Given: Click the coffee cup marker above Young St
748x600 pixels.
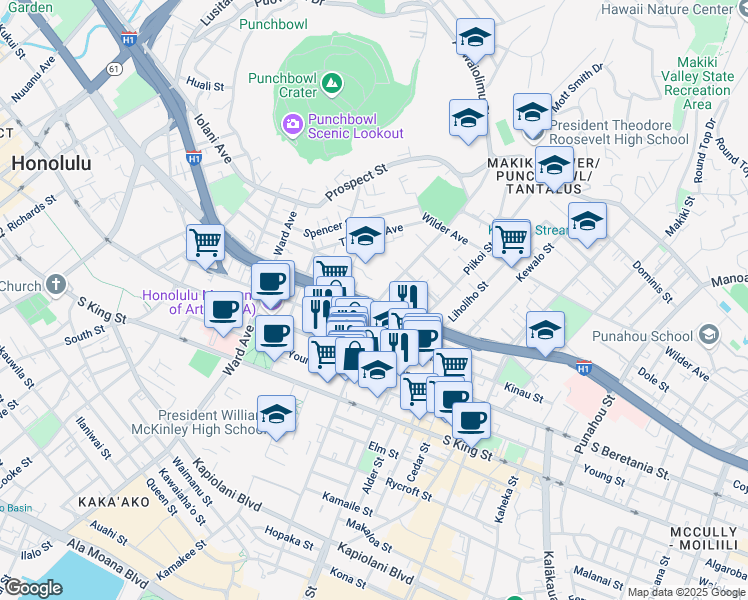Looking at the screenshot, I should 274,335.
